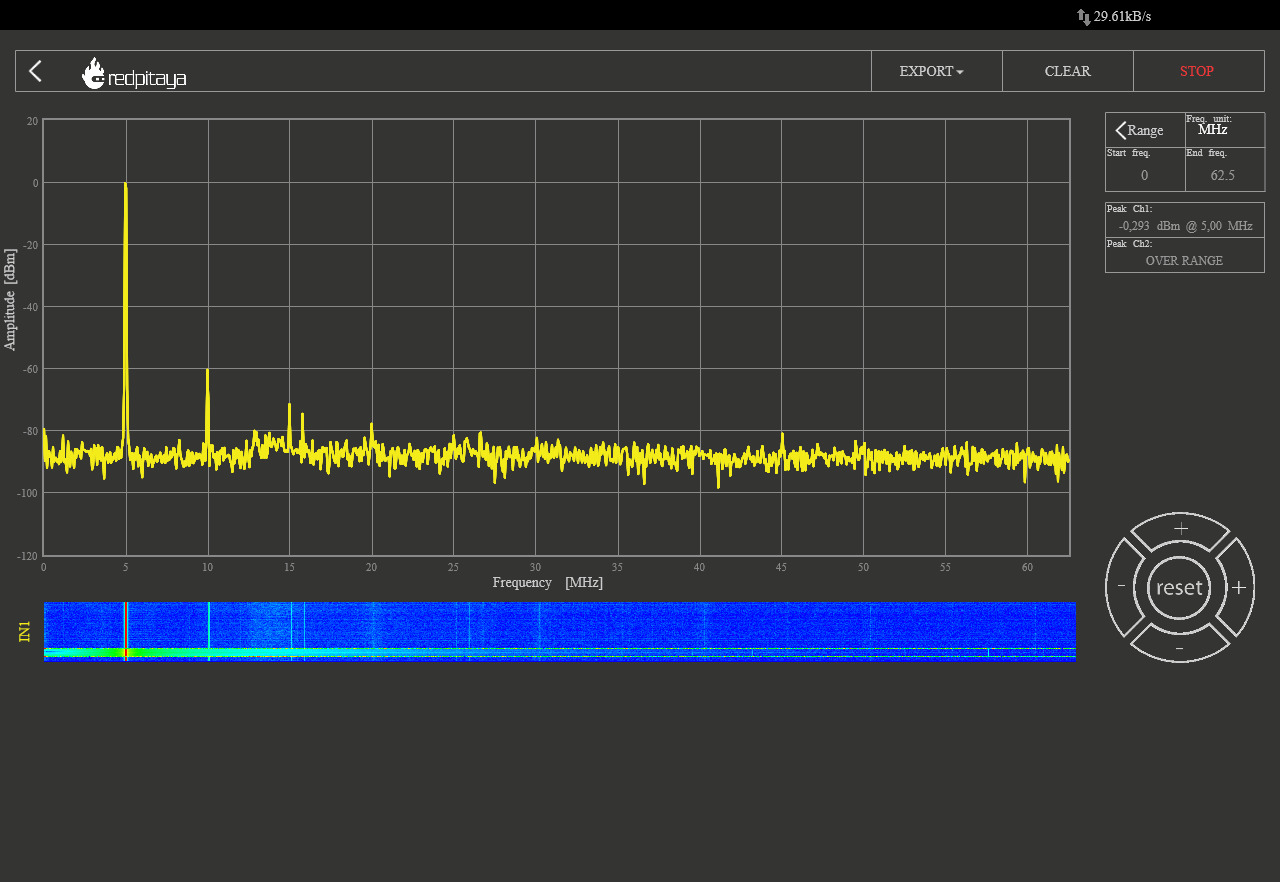Click the IN1 waterfall spectrogram
1280x882 pixels.
[x=559, y=631]
